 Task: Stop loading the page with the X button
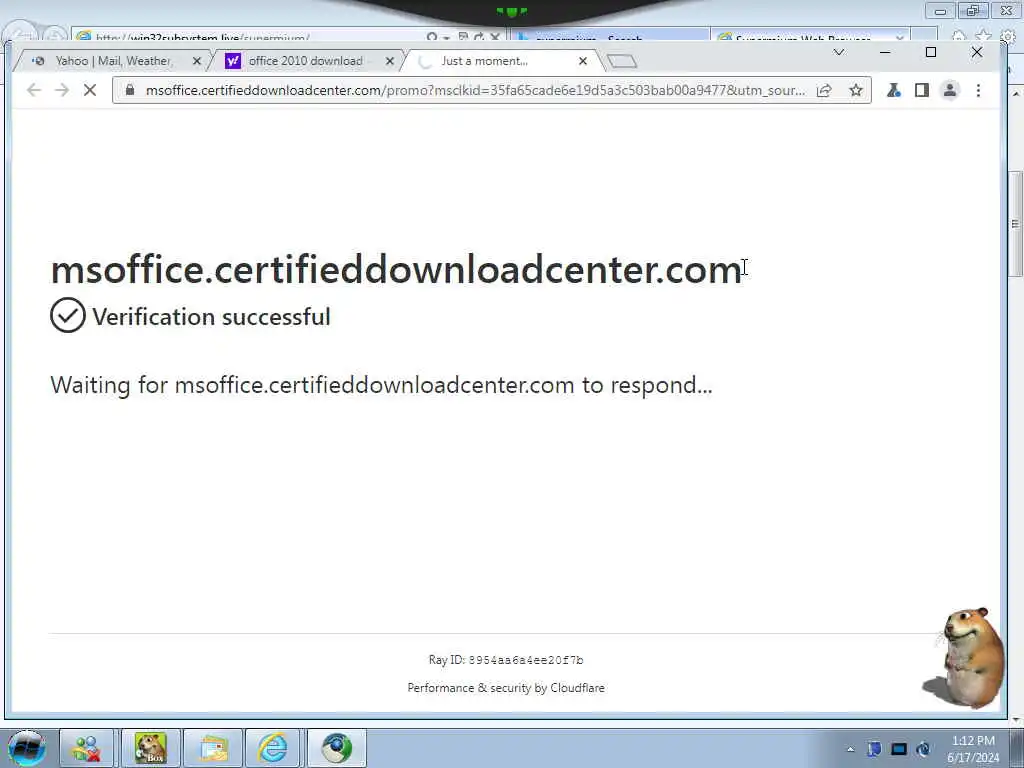[90, 90]
